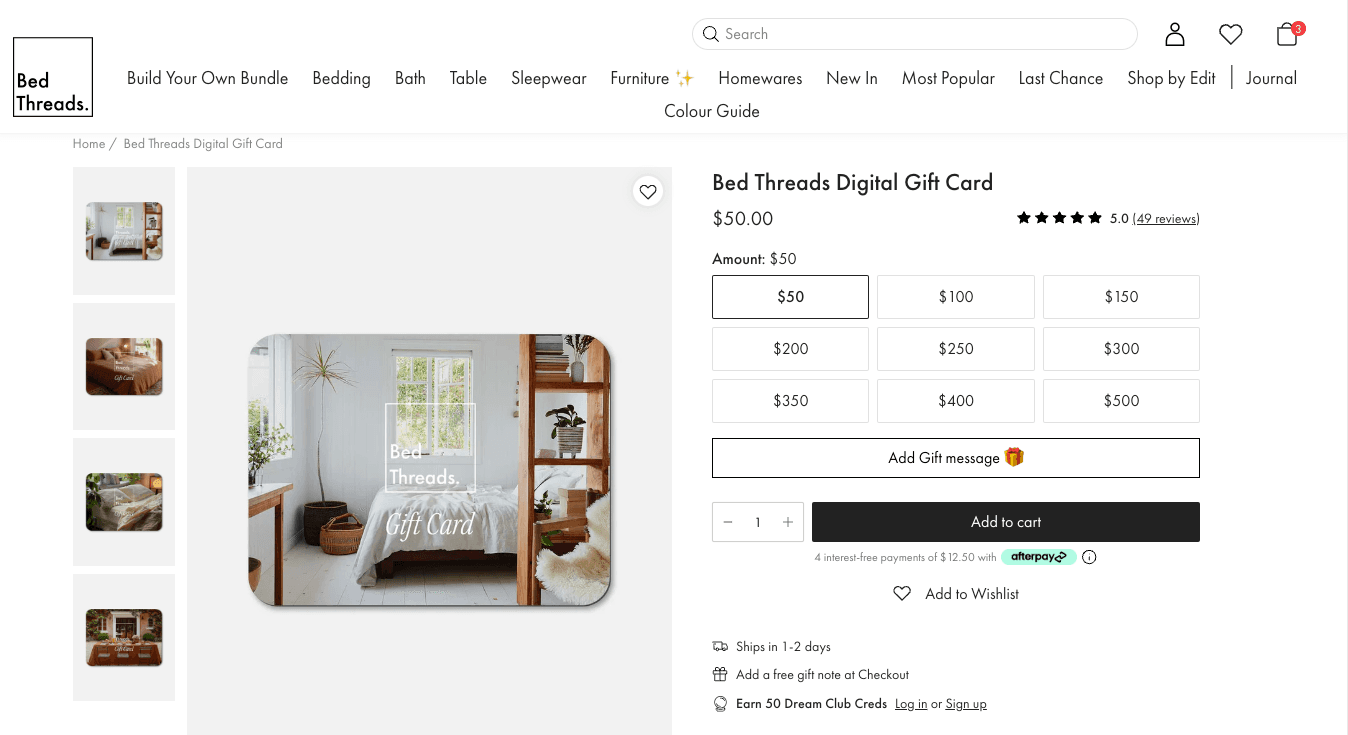Click the Bed Threads logo
Screen dimensions: 1348x735
click(x=53, y=77)
